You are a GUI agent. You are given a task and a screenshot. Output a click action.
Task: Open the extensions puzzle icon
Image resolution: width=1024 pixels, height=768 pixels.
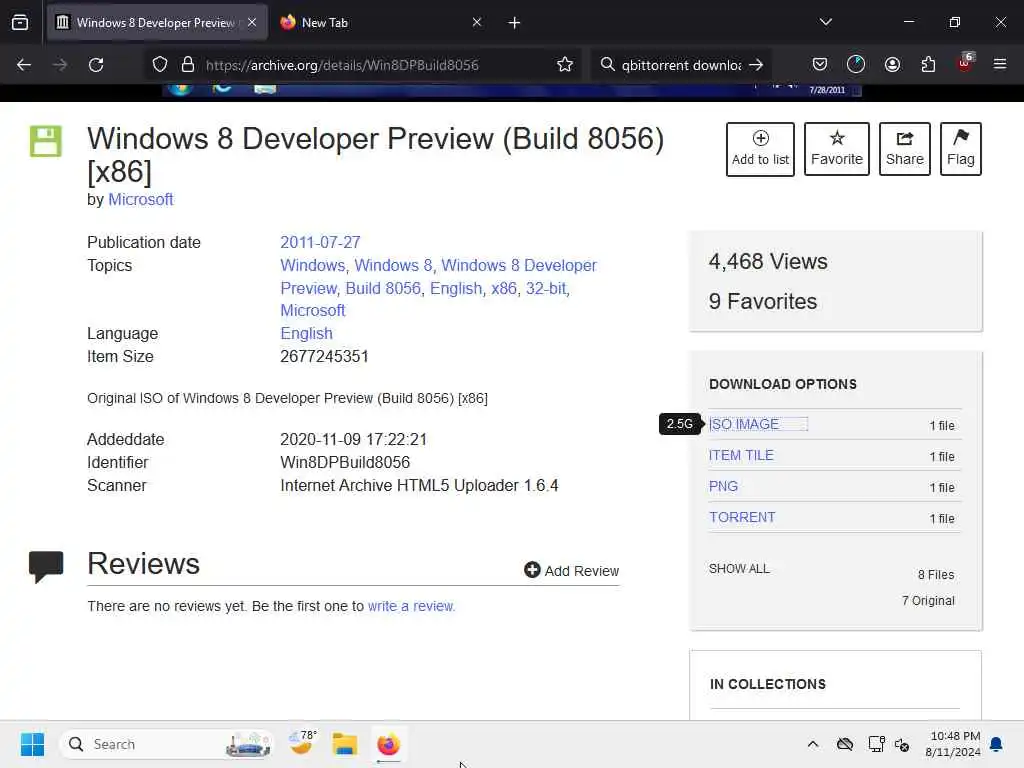point(928,65)
